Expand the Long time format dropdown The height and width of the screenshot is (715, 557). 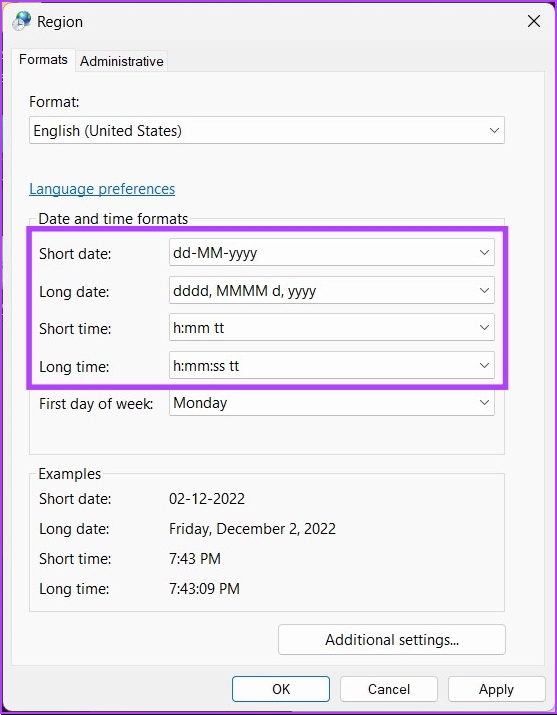coord(332,365)
